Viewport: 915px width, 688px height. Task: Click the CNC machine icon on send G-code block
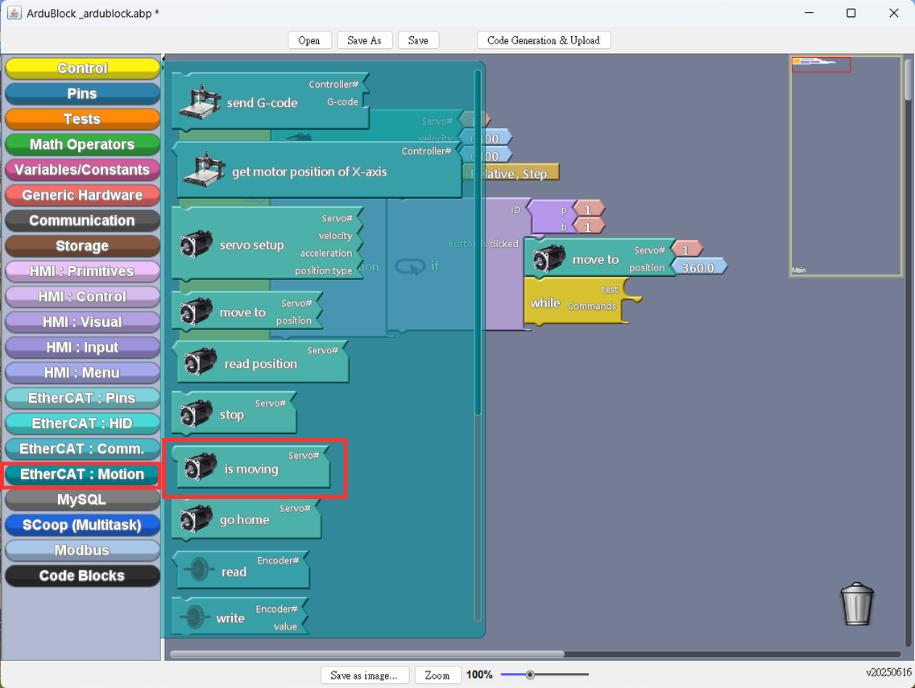point(200,102)
